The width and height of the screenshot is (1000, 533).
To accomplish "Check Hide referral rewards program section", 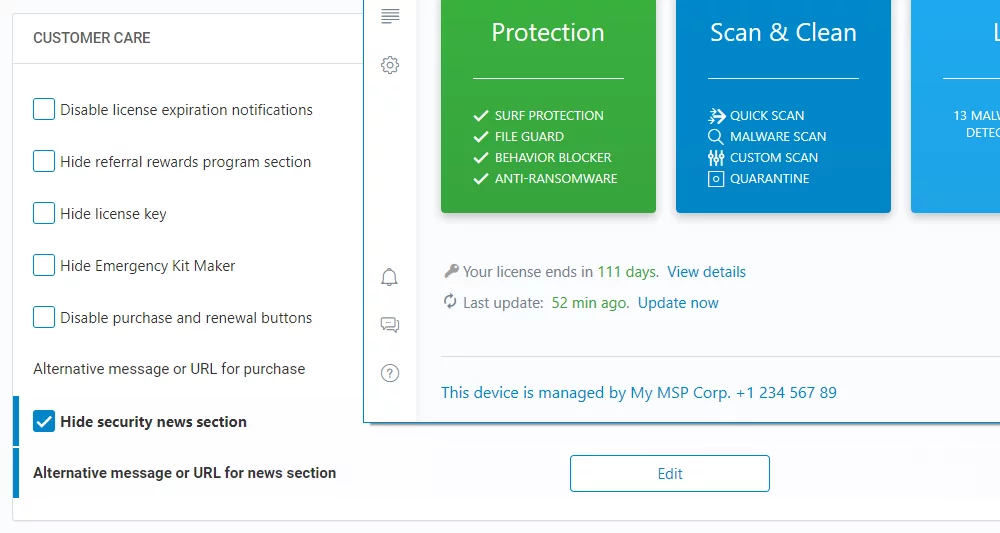I will (x=44, y=161).
